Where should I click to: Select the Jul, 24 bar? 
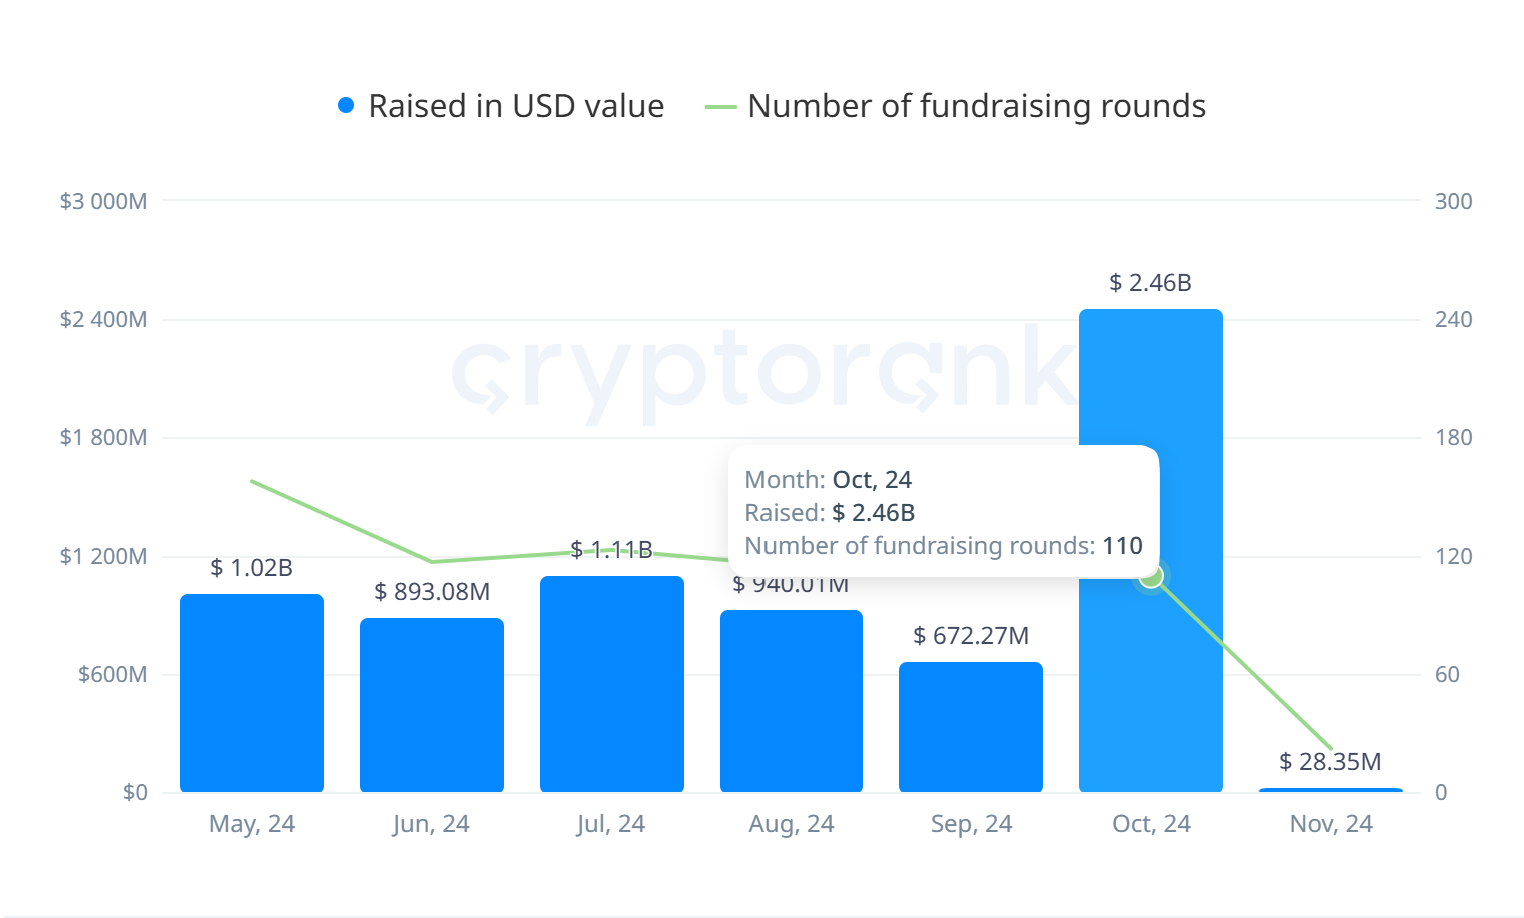click(x=612, y=684)
